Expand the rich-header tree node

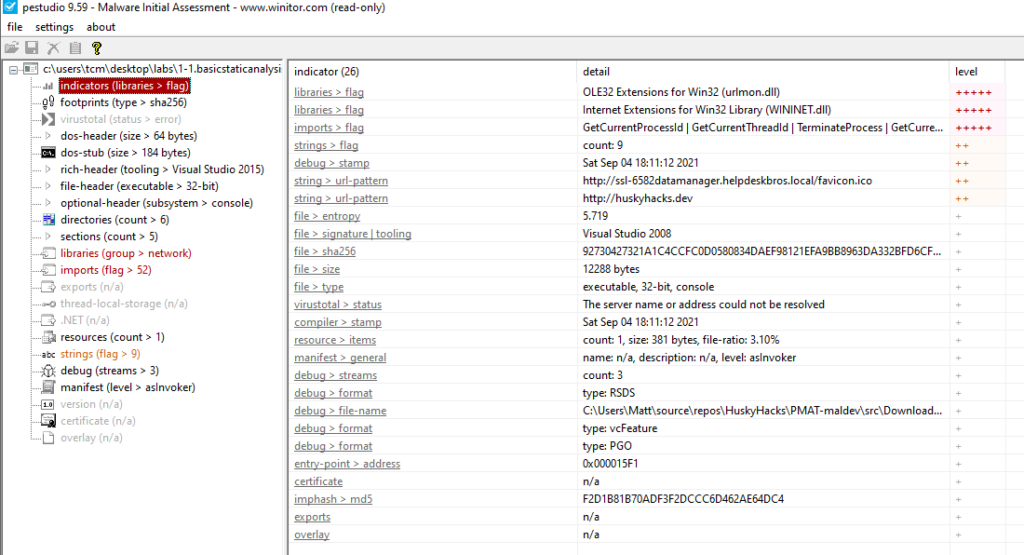click(48, 170)
